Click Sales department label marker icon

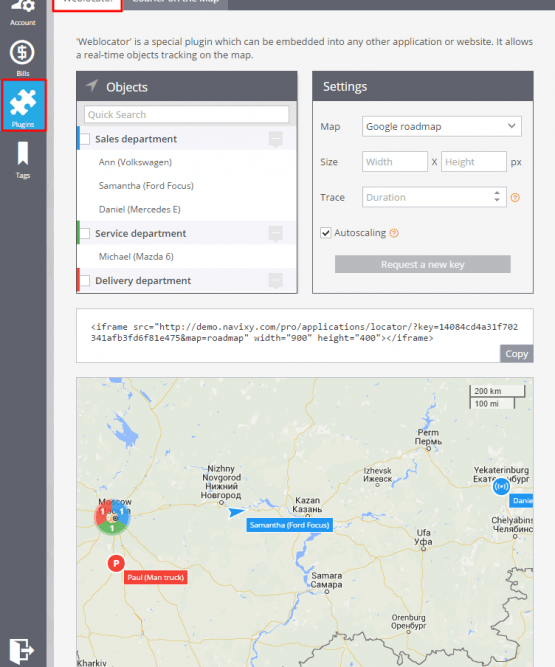[276, 140]
